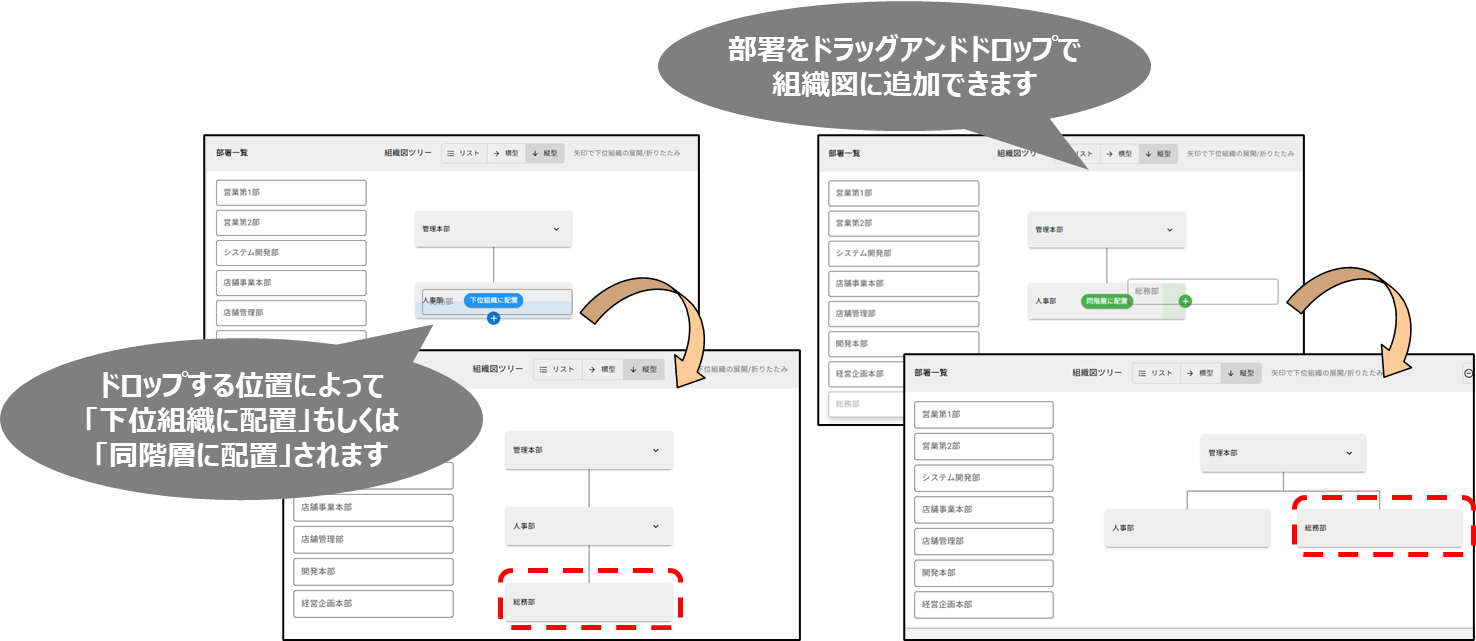
Task: Toggle 縦型 view in the 下位組織に配置 panel
Action: pos(545,154)
